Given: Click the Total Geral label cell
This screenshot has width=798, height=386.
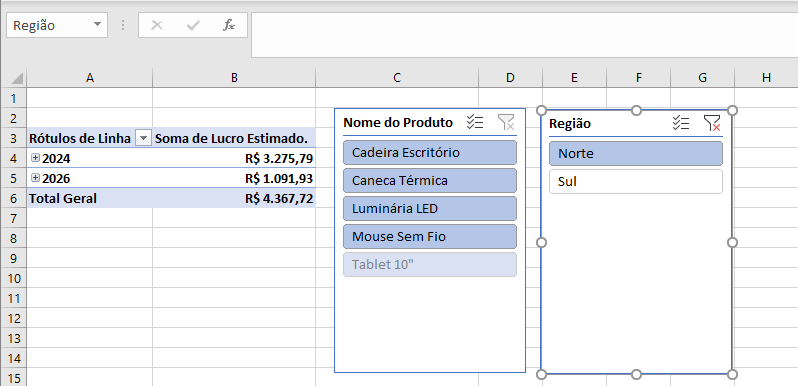Looking at the screenshot, I should [x=90, y=198].
